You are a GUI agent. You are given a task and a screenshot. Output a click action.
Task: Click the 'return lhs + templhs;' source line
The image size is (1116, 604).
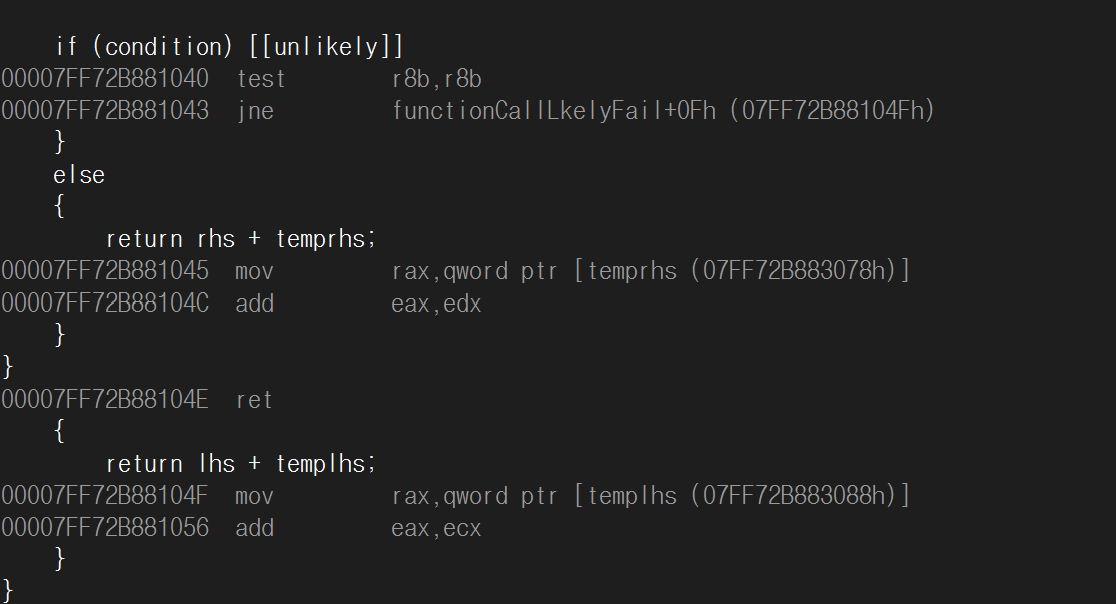coord(241,463)
